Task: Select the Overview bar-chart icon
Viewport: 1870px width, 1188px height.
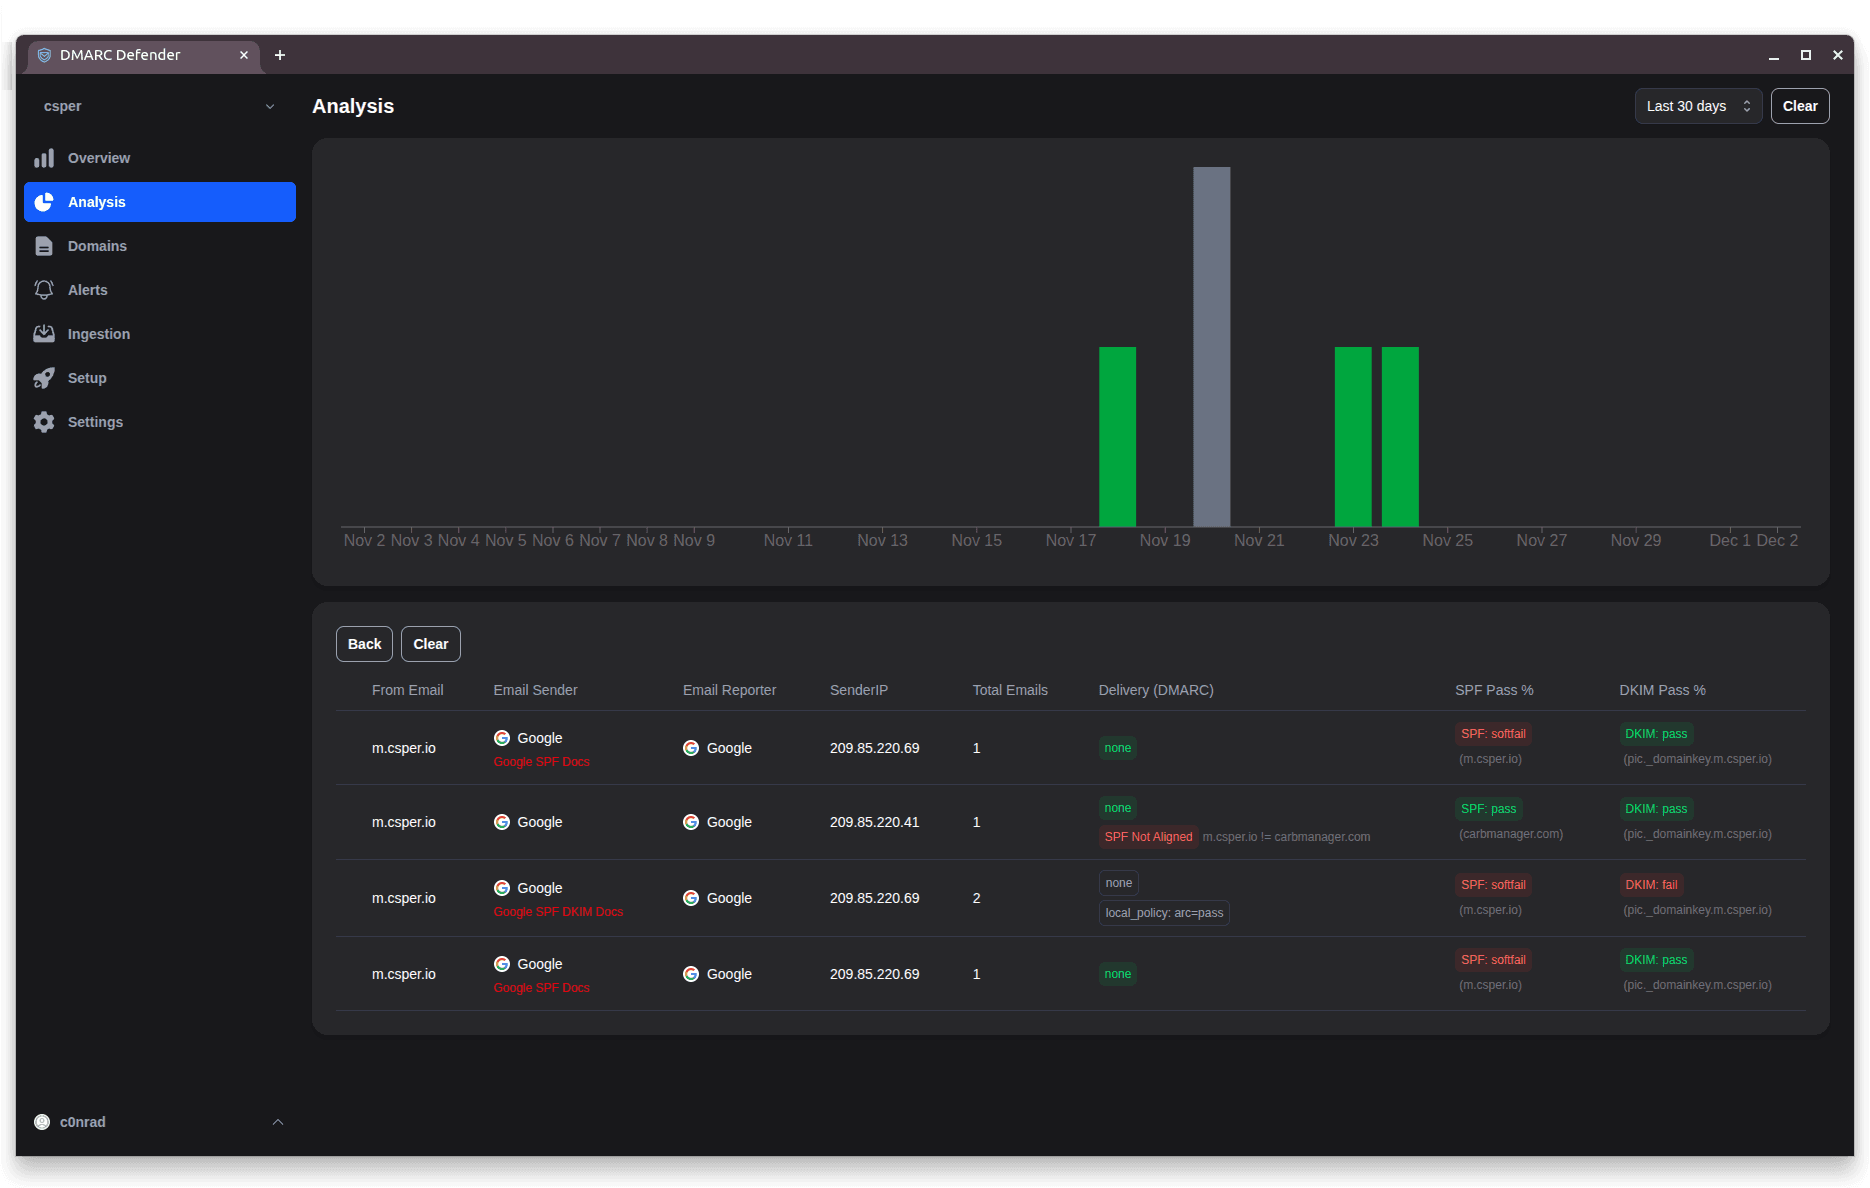Action: (44, 158)
